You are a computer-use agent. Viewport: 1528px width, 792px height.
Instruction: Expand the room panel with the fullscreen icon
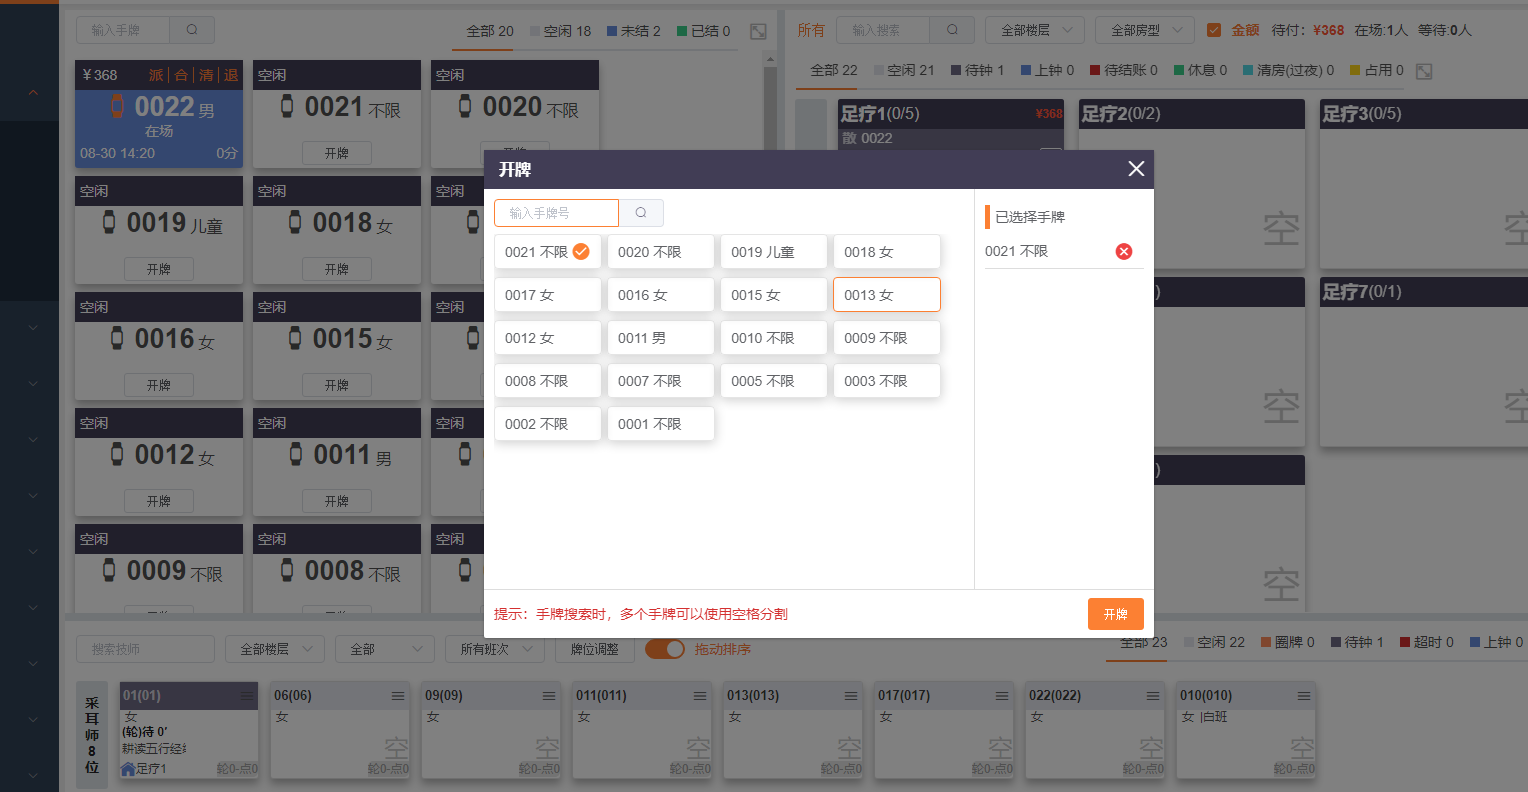tap(1424, 71)
